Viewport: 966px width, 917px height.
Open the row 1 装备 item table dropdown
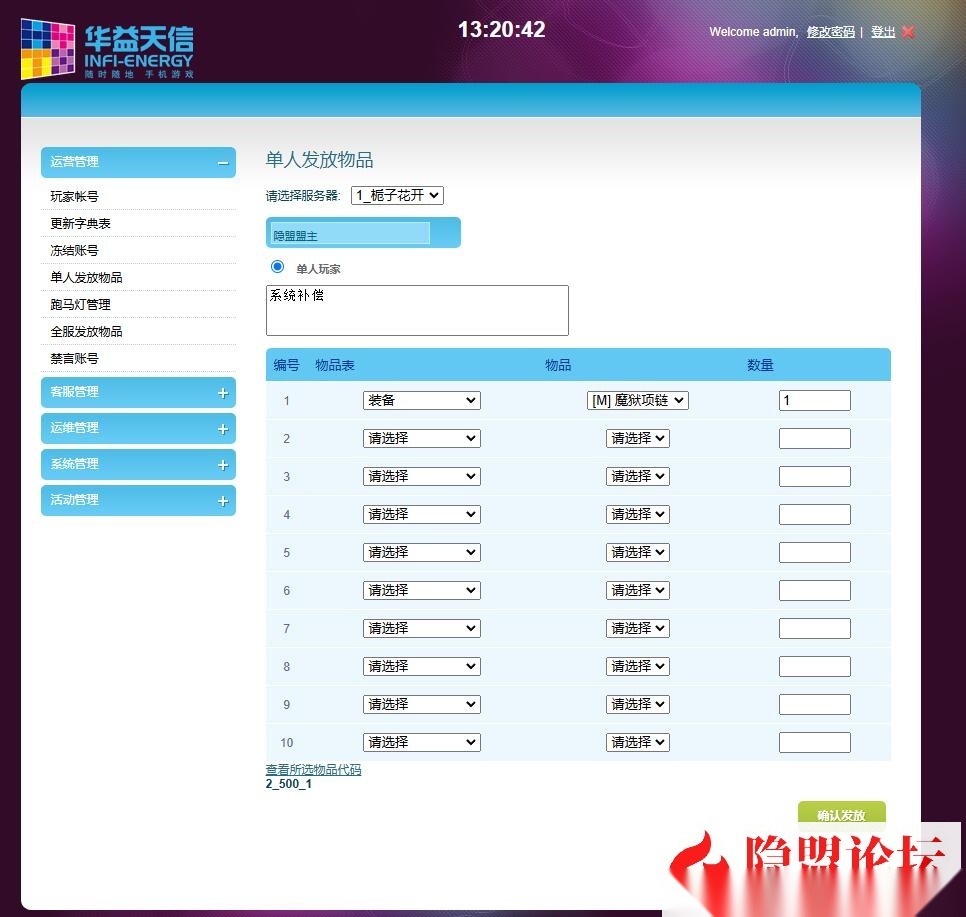[x=421, y=401]
